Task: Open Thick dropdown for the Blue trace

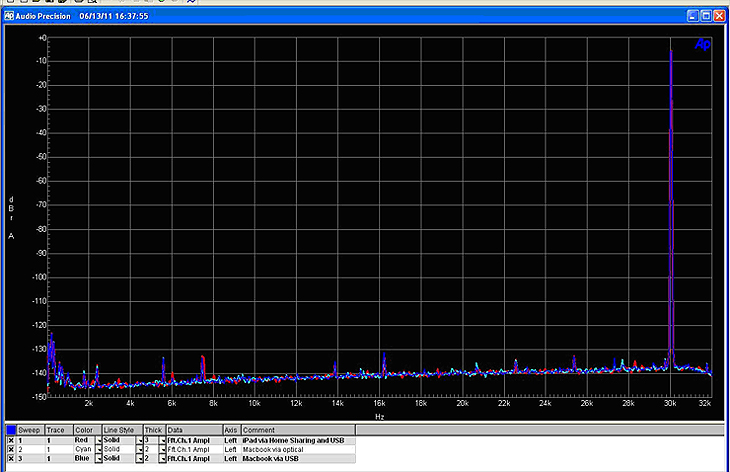Action: pos(163,458)
